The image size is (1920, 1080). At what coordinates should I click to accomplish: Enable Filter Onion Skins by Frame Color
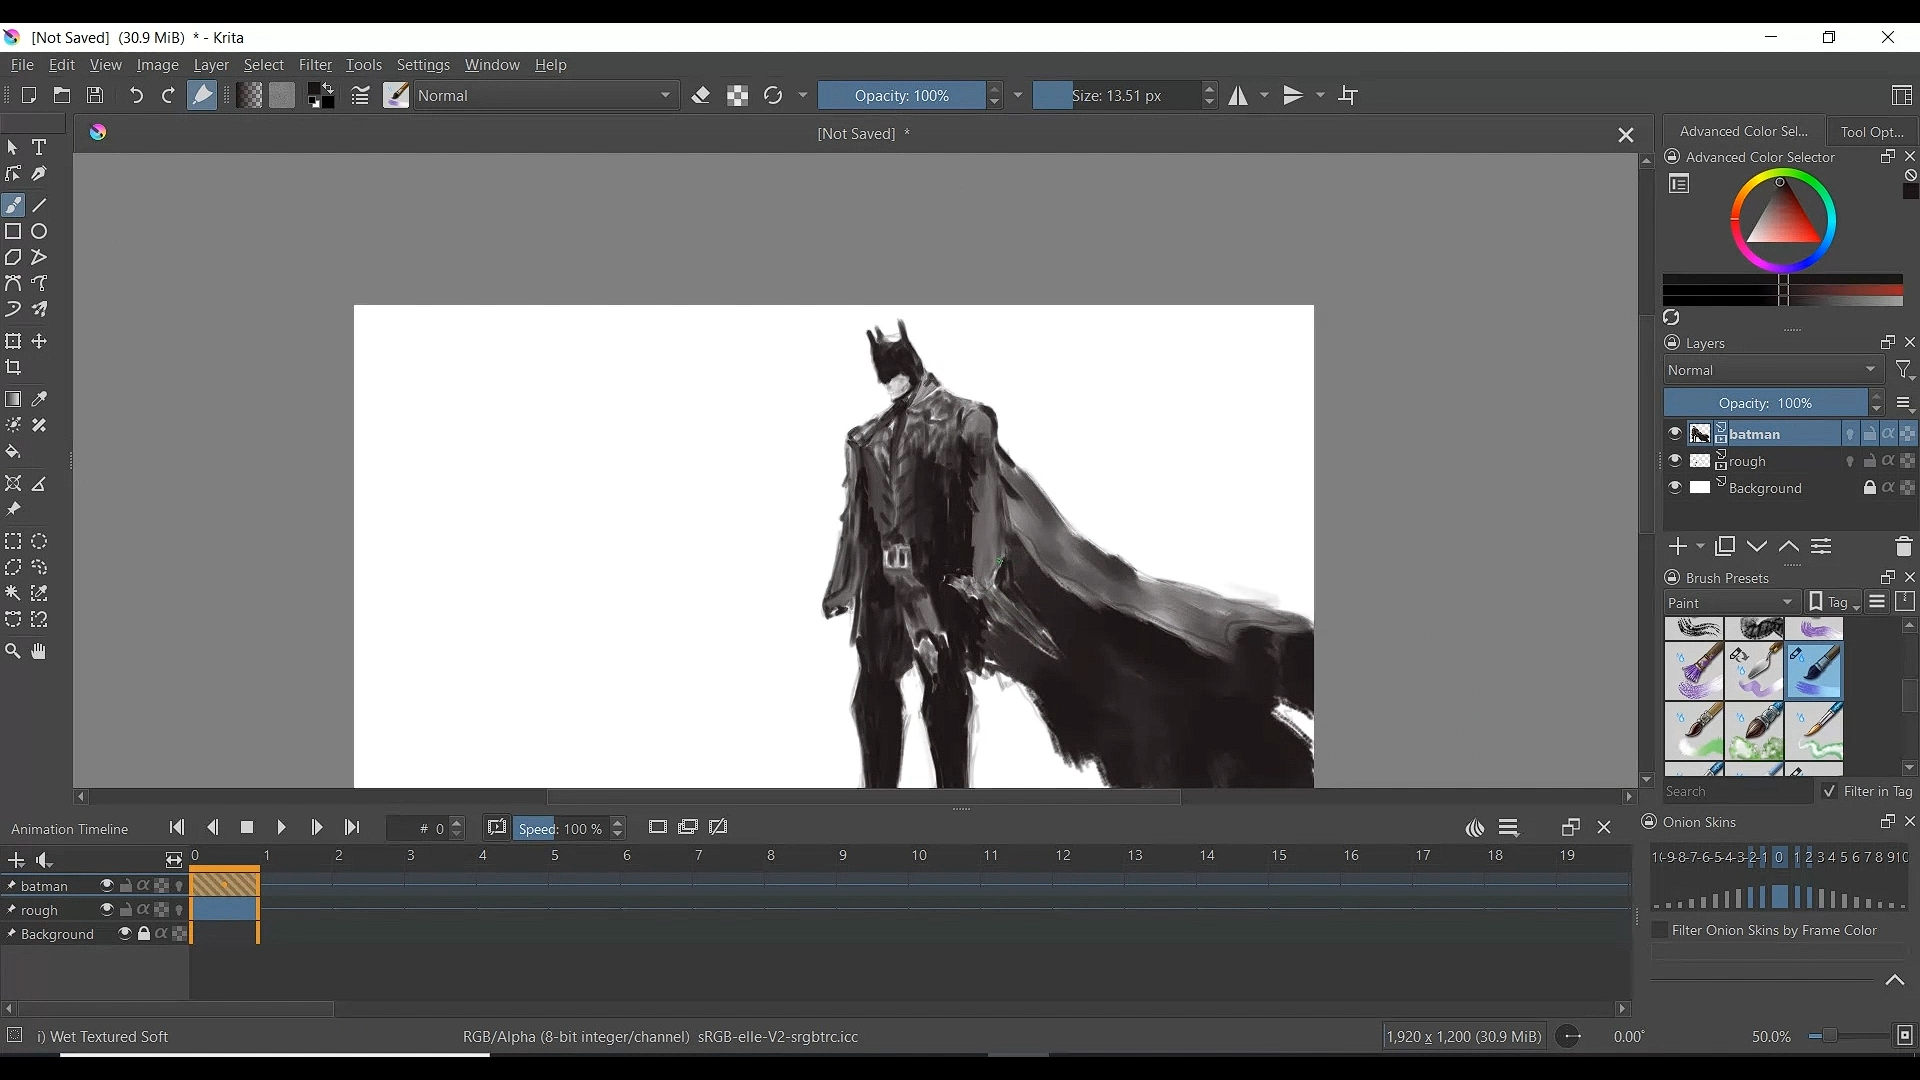(1659, 930)
